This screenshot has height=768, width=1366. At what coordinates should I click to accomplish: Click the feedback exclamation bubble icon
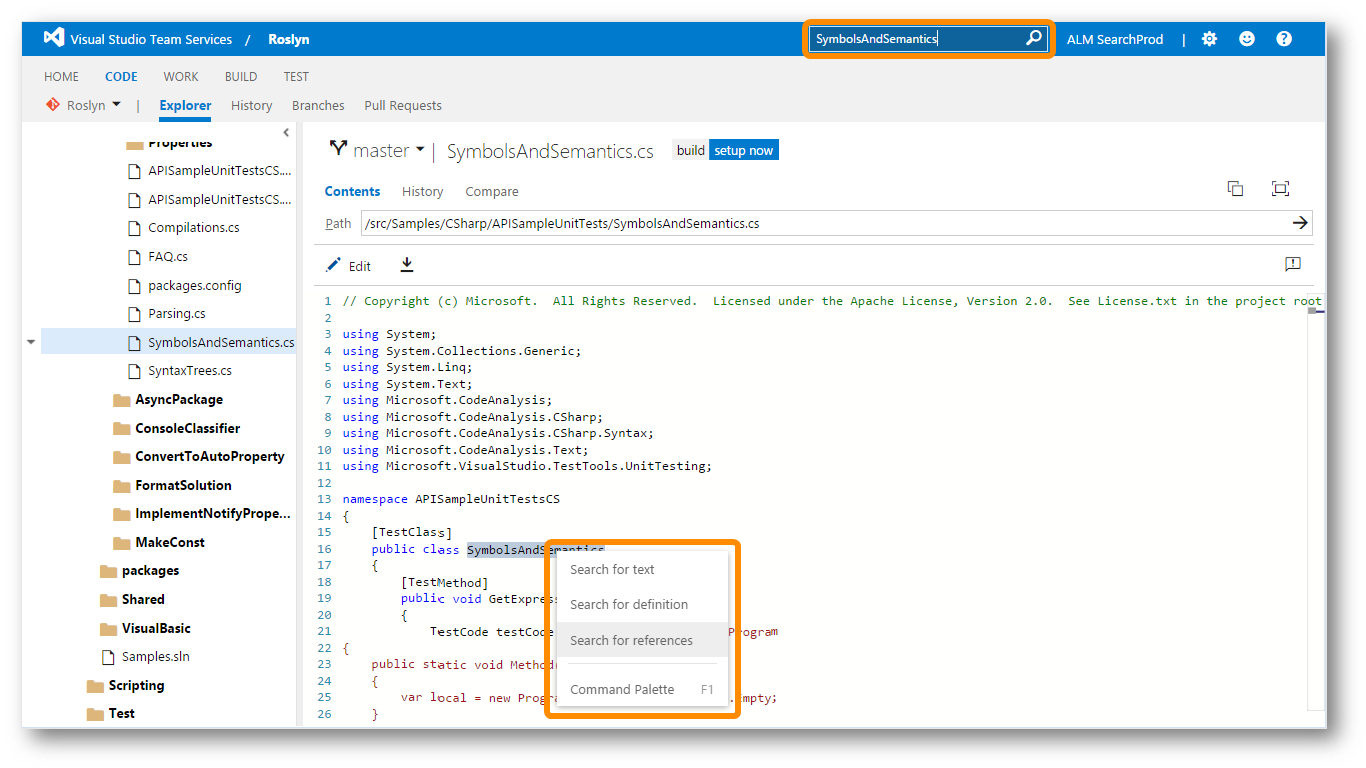[x=1292, y=264]
